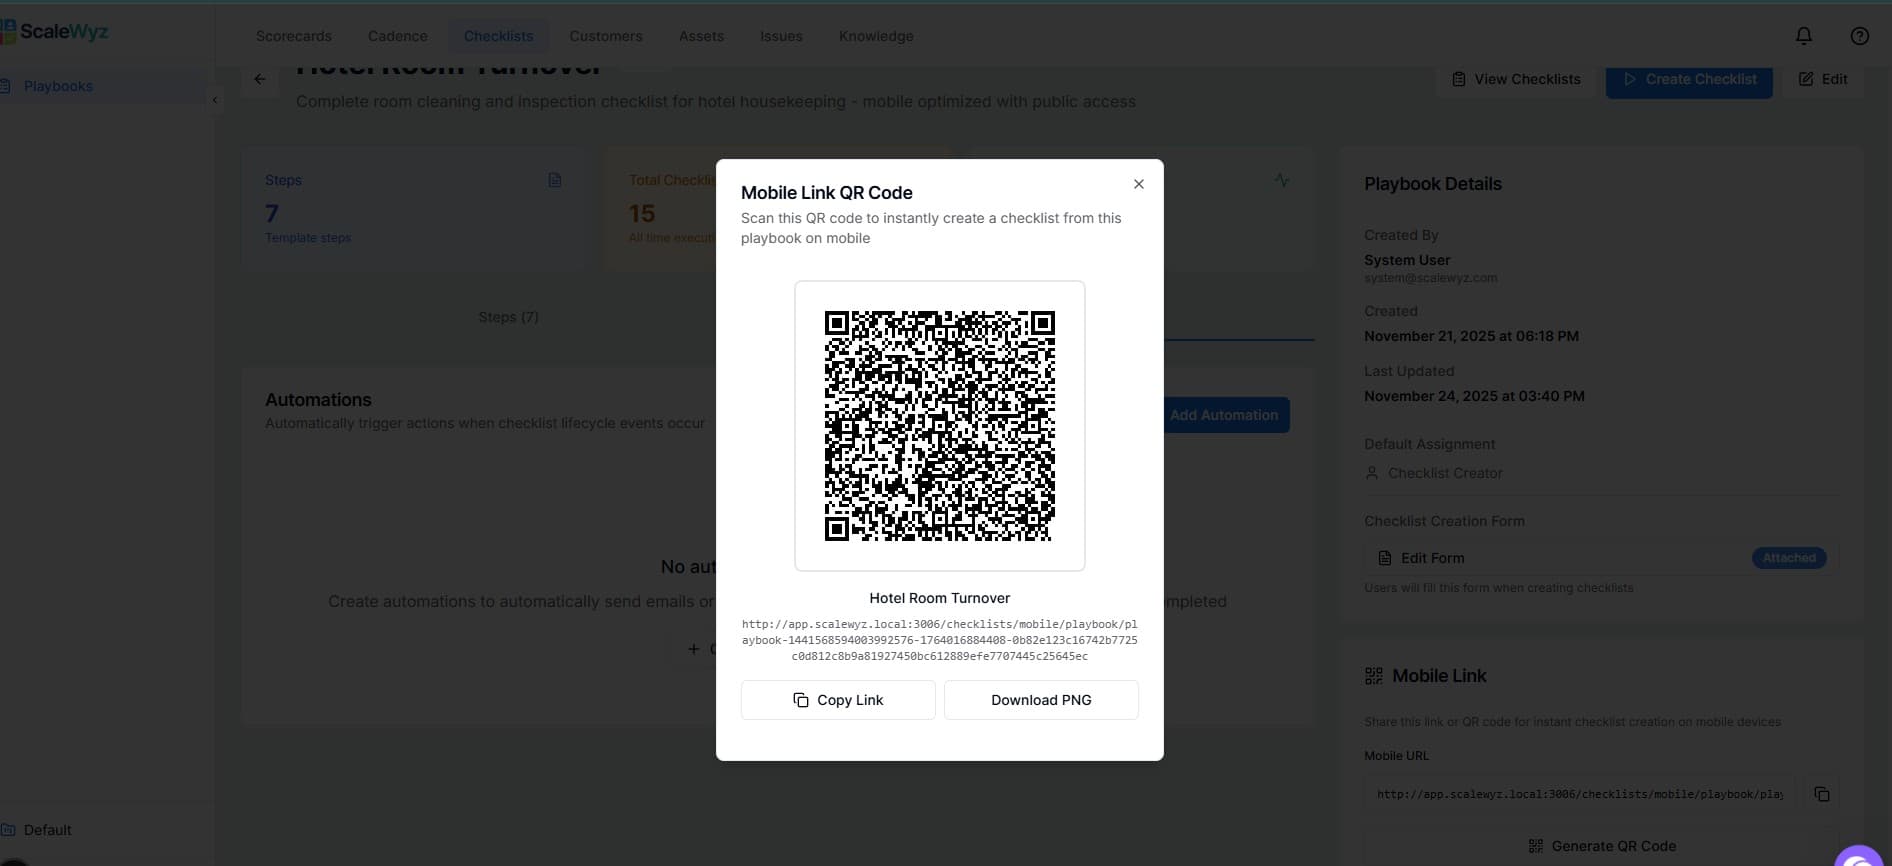Screen dimensions: 1892x866
Task: Click the System User name
Action: [1407, 260]
